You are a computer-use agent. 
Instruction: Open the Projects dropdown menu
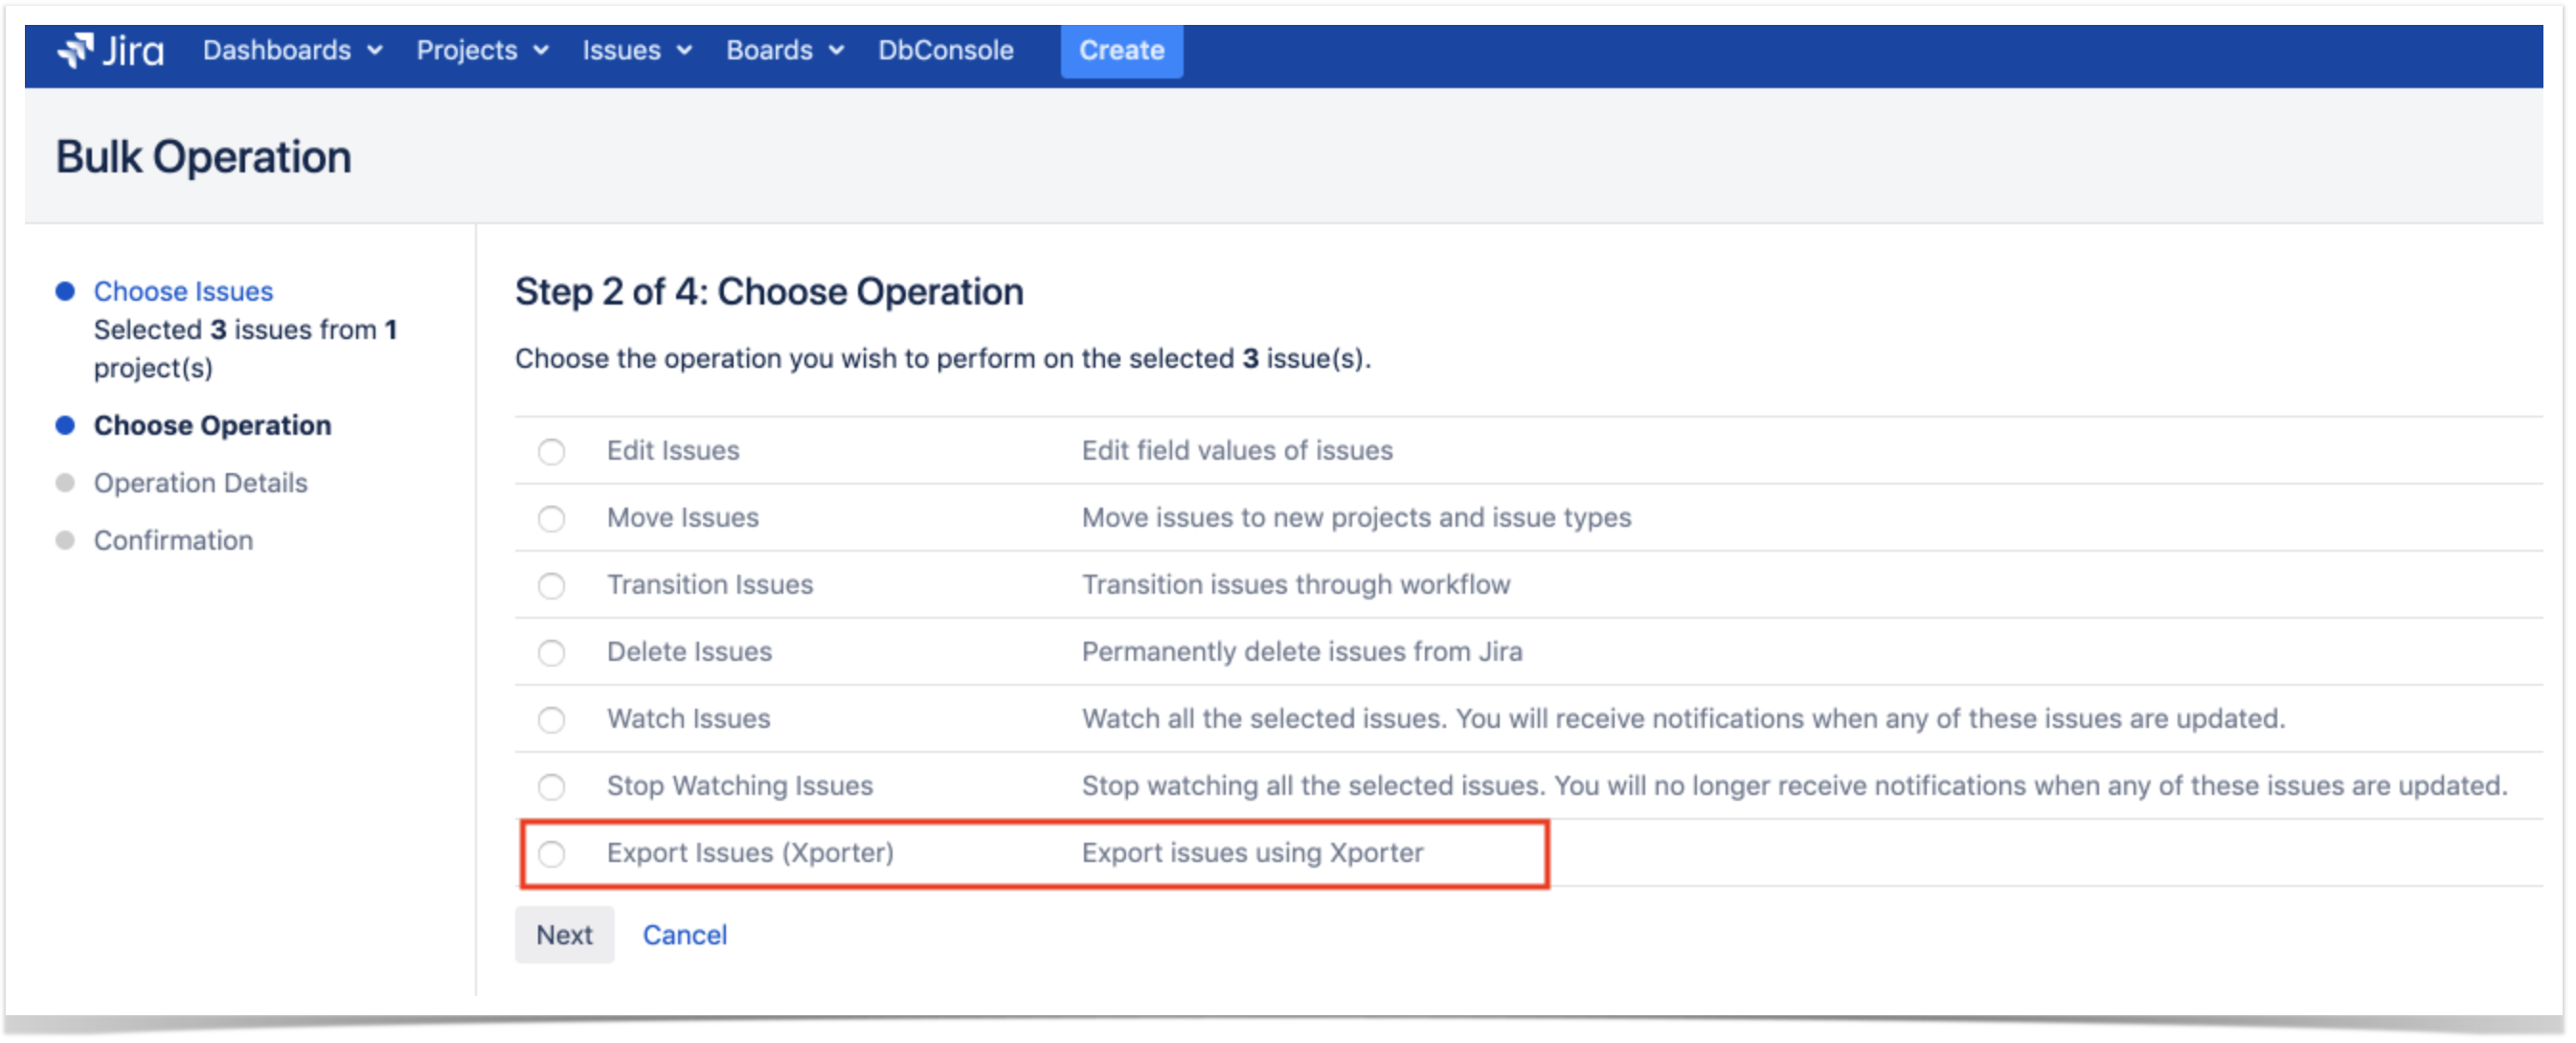point(482,50)
